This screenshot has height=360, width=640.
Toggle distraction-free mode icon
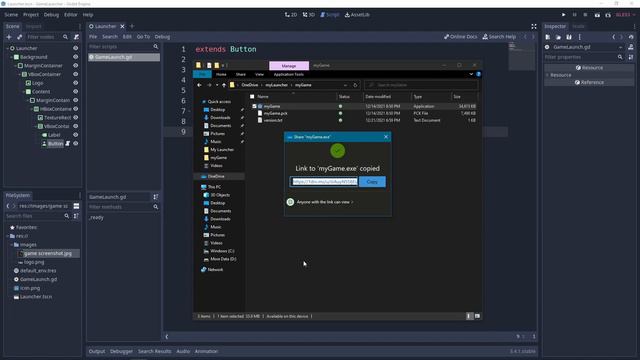(534, 27)
